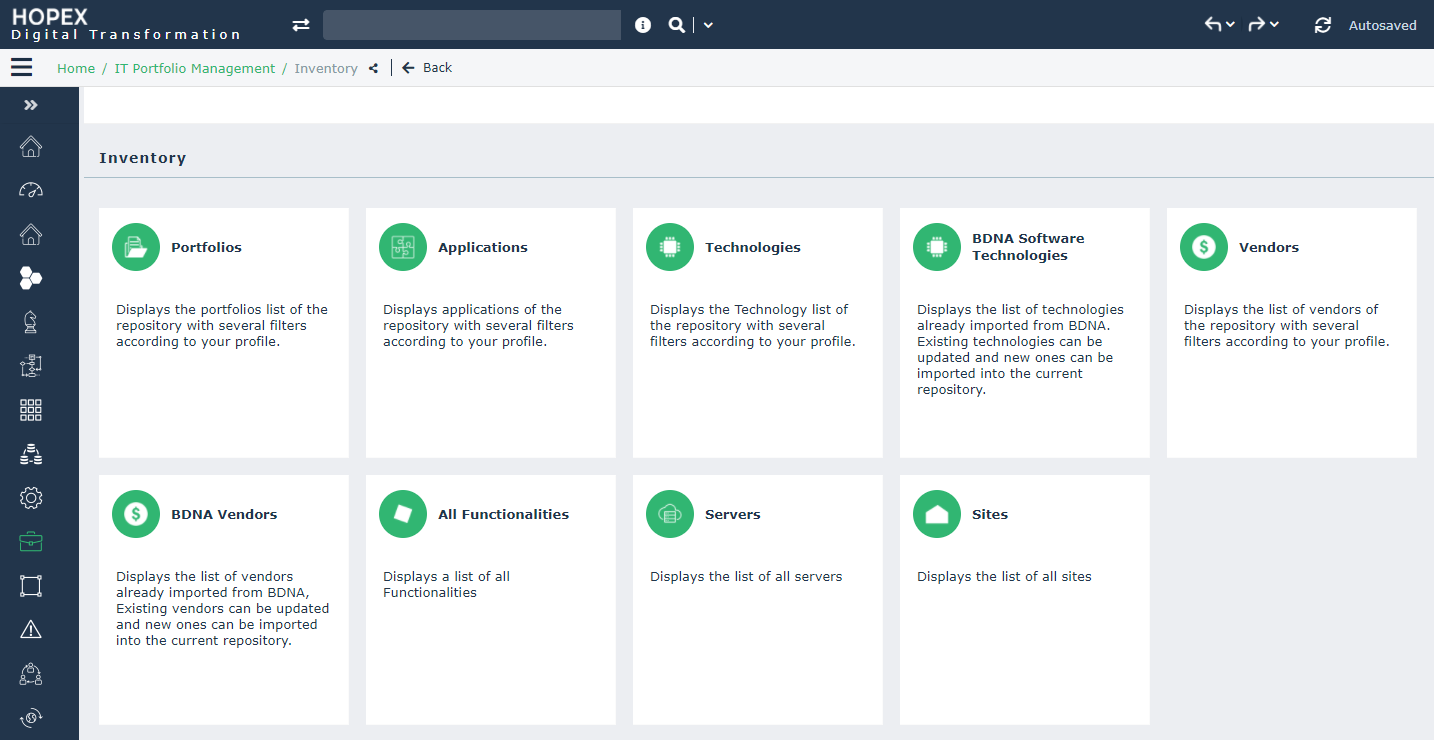Click the dashboard gauge sidebar icon
1434x740 pixels.
31,190
